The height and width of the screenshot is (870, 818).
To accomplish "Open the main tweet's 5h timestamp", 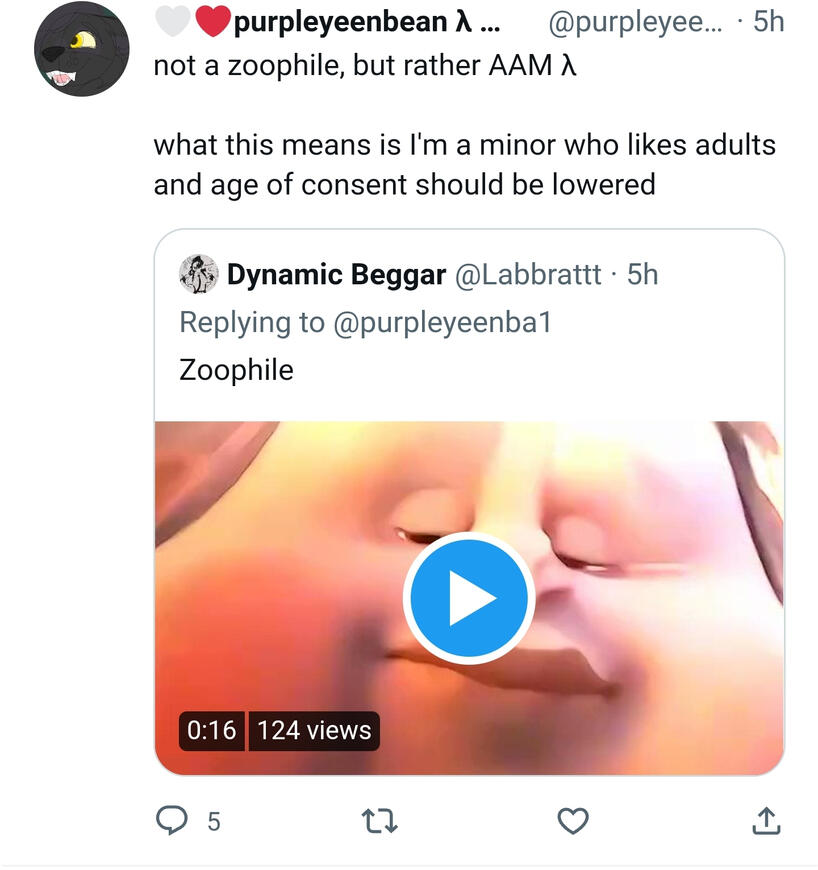I will (768, 21).
